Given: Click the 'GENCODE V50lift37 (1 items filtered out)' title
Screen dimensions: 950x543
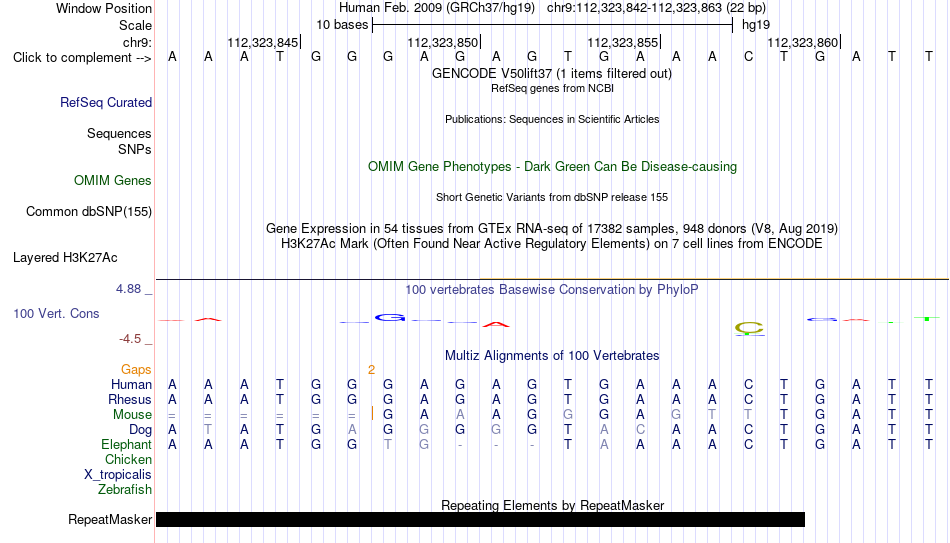Looking at the screenshot, I should click(x=552, y=73).
